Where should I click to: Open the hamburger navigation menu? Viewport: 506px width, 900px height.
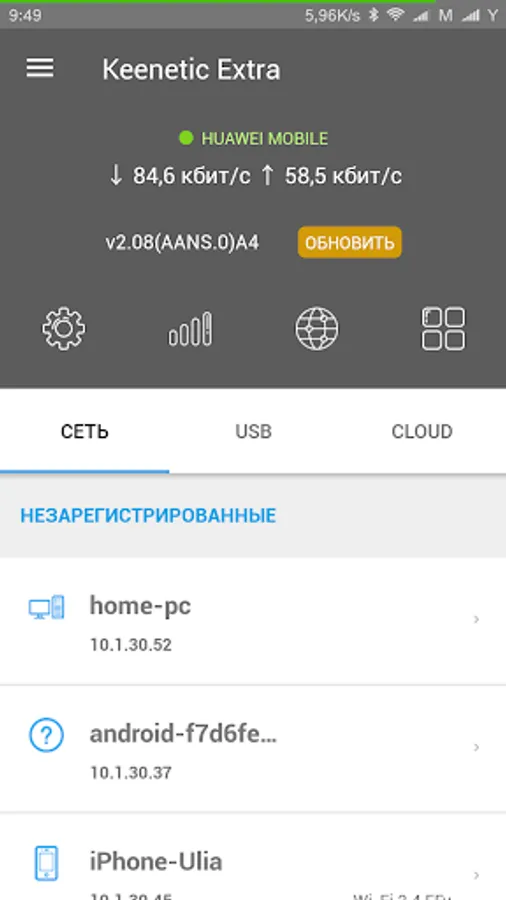click(40, 69)
